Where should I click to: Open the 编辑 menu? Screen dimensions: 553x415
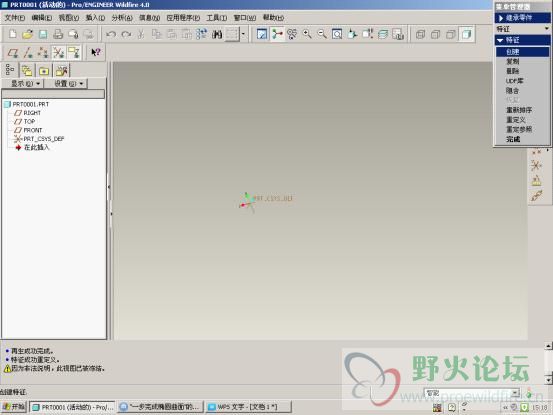click(42, 18)
